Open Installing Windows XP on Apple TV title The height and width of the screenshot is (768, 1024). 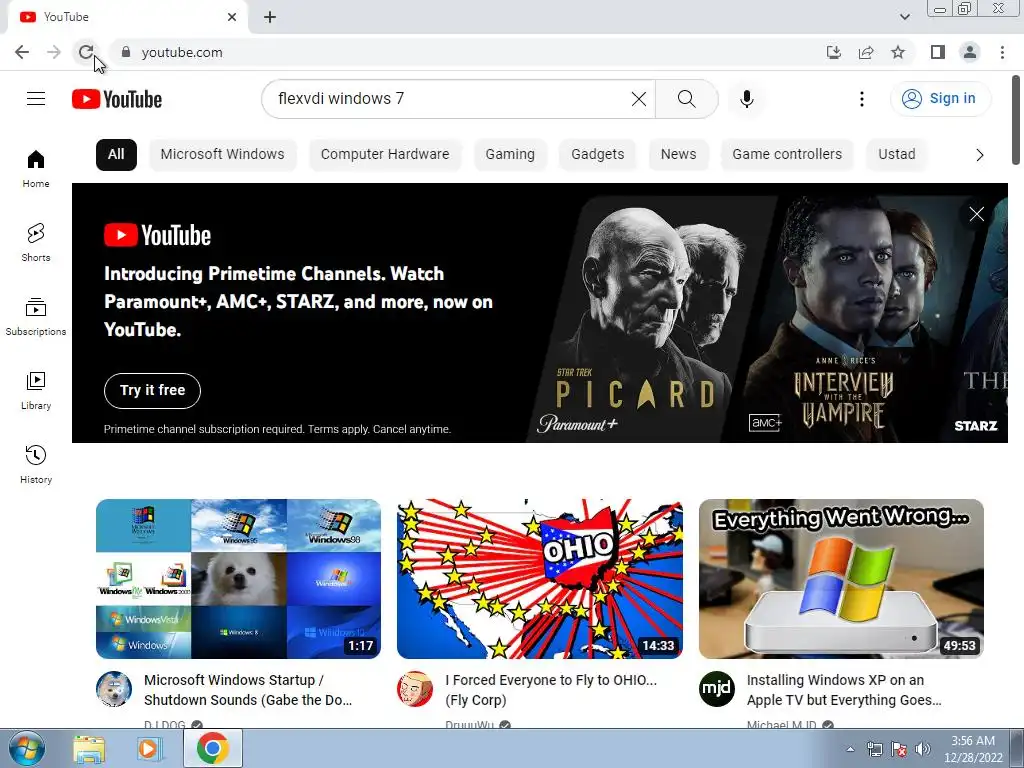(x=844, y=690)
